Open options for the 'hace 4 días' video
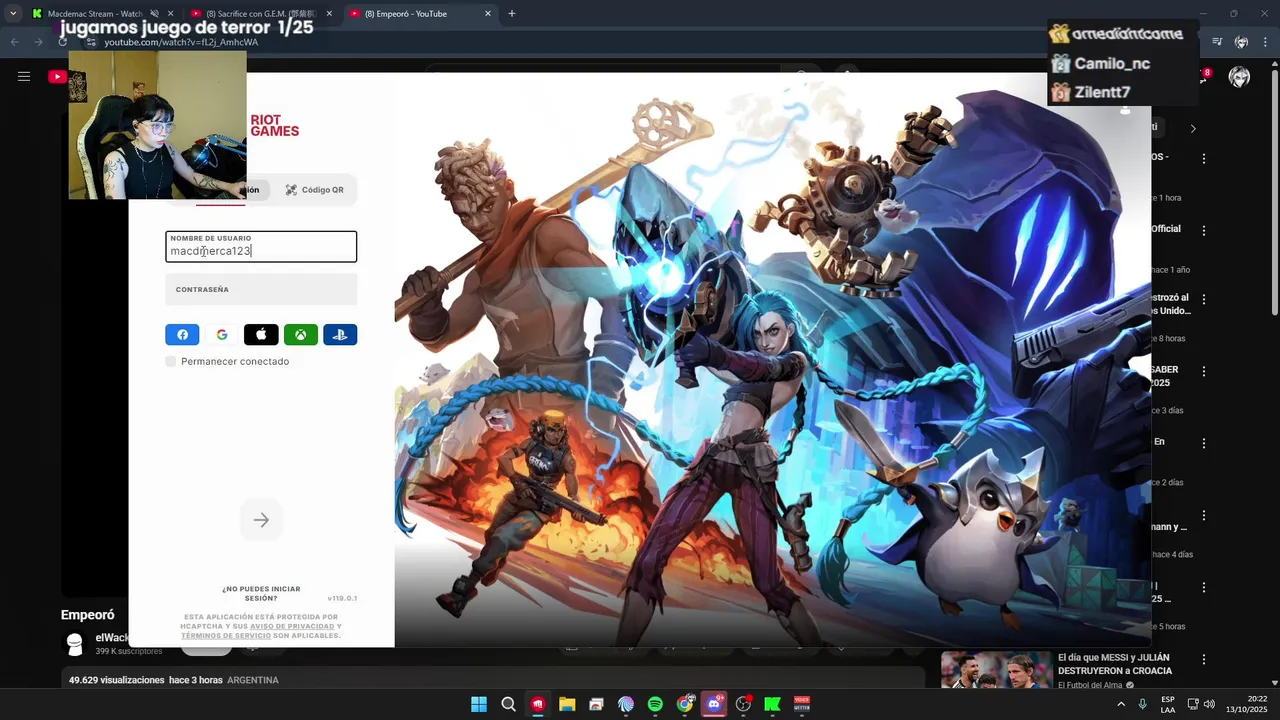1280x720 pixels. [x=1204, y=515]
